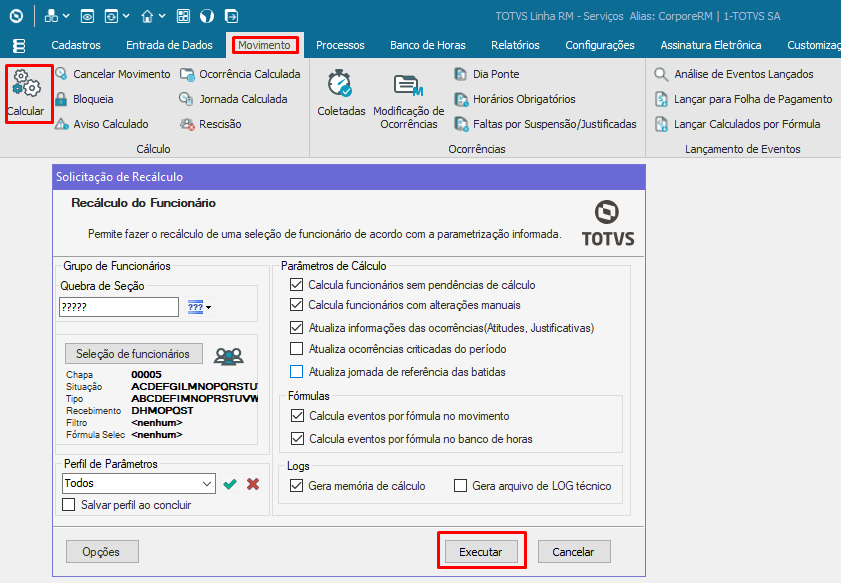The image size is (841, 583).
Task: Click the Quebra de Seção ????? input field
Action: [x=119, y=307]
